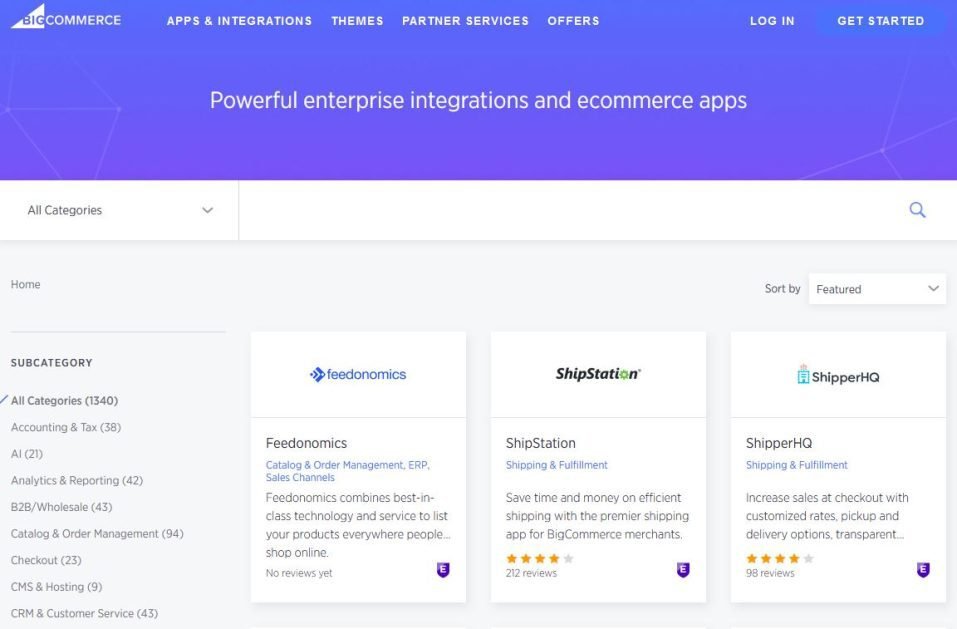The image size is (957, 629).
Task: Select CRM & Customer Service (43) subcategory
Action: [x=84, y=613]
